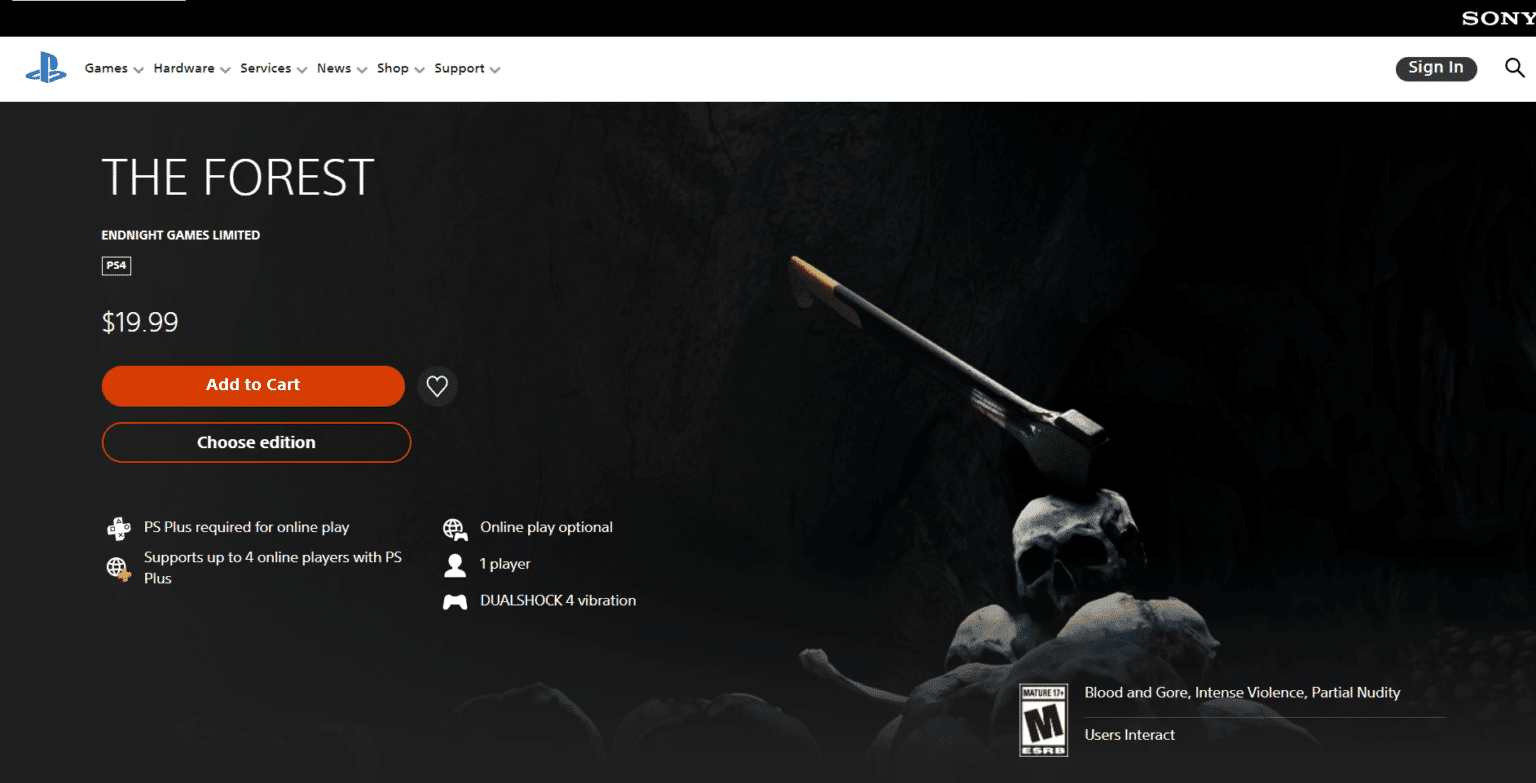Add The Forest to your wishlist heart
The height and width of the screenshot is (783, 1536).
click(x=437, y=385)
